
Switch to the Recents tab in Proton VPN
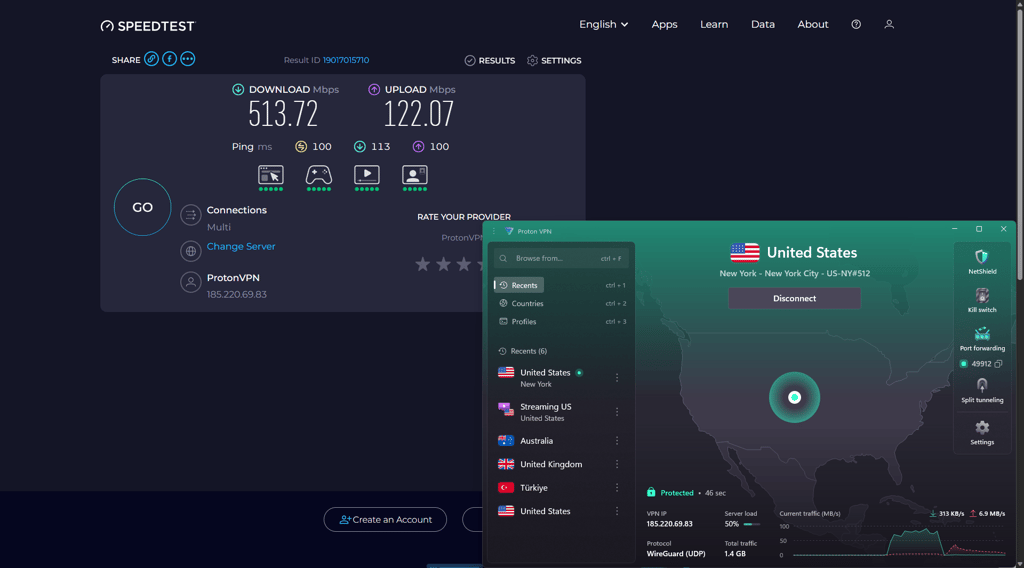[x=519, y=285]
